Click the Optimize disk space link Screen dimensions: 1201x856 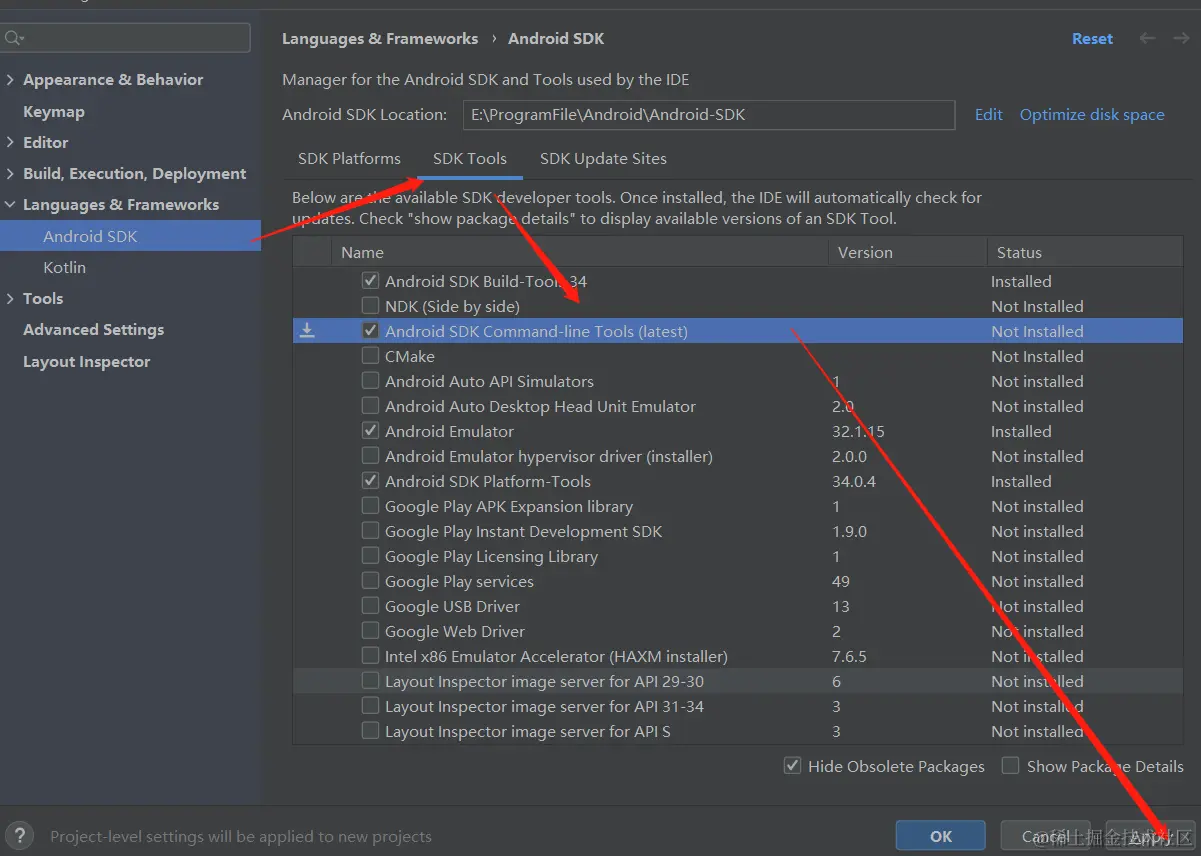point(1092,115)
